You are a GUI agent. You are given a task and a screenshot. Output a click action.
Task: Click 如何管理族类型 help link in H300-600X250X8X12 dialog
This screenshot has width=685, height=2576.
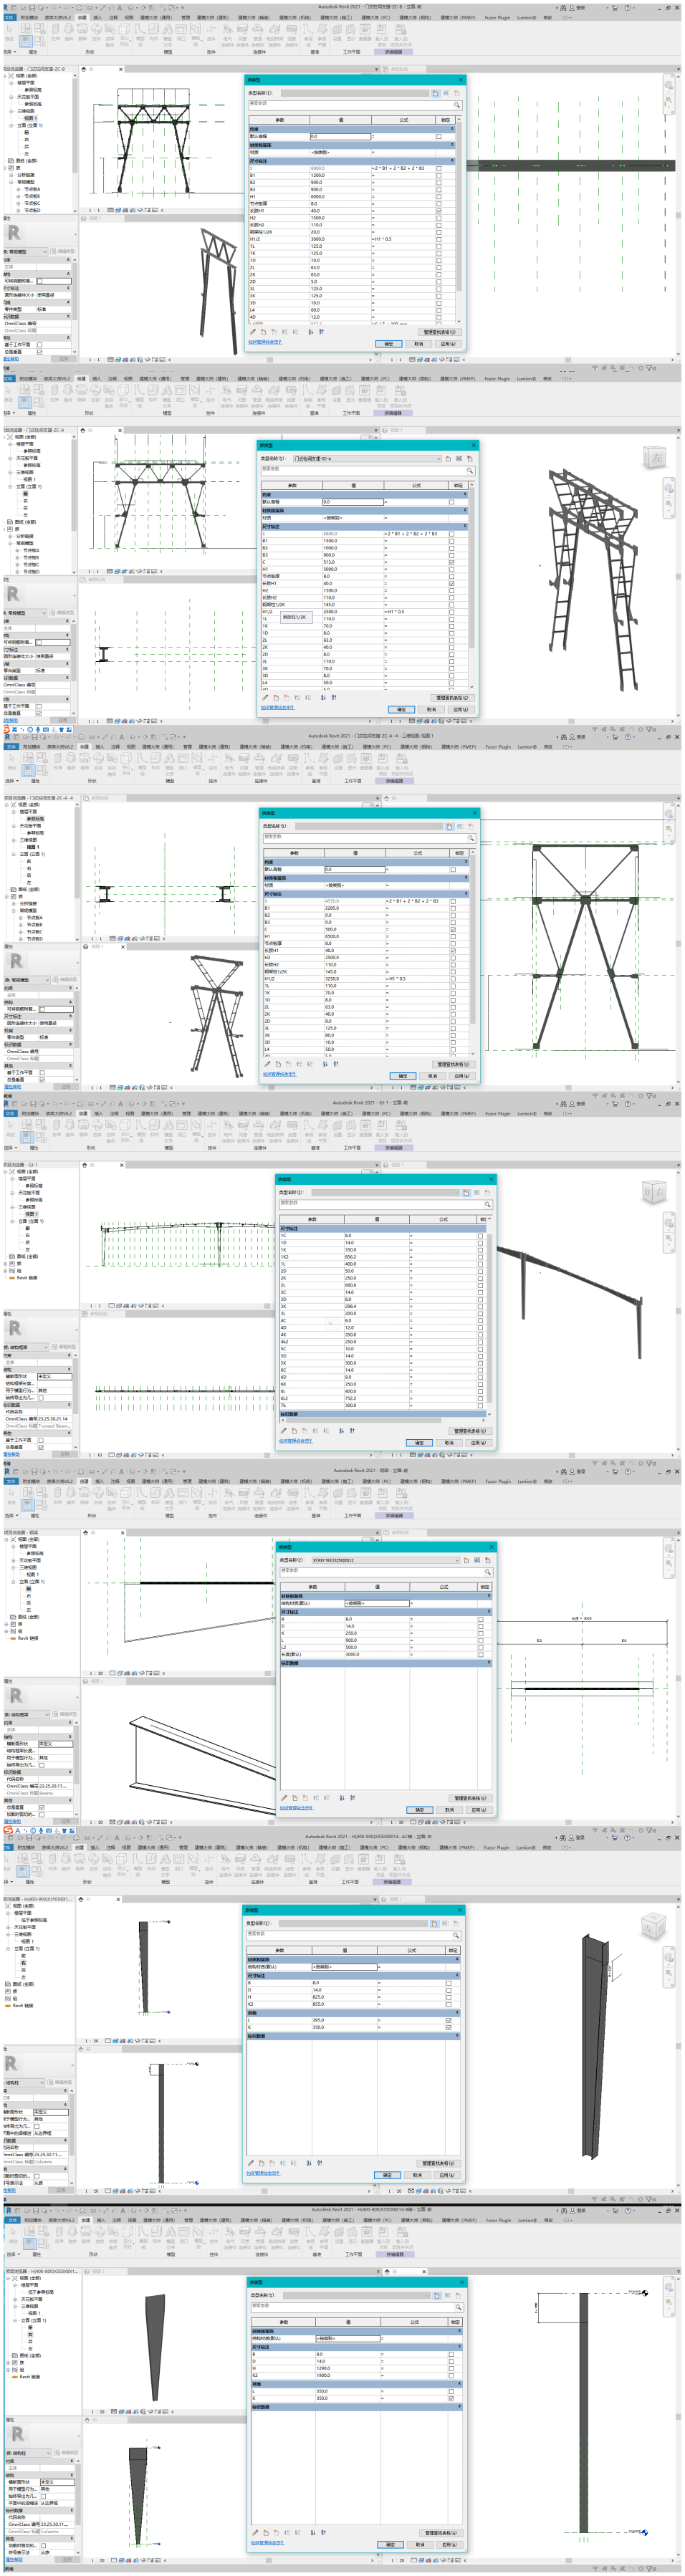click(296, 1807)
